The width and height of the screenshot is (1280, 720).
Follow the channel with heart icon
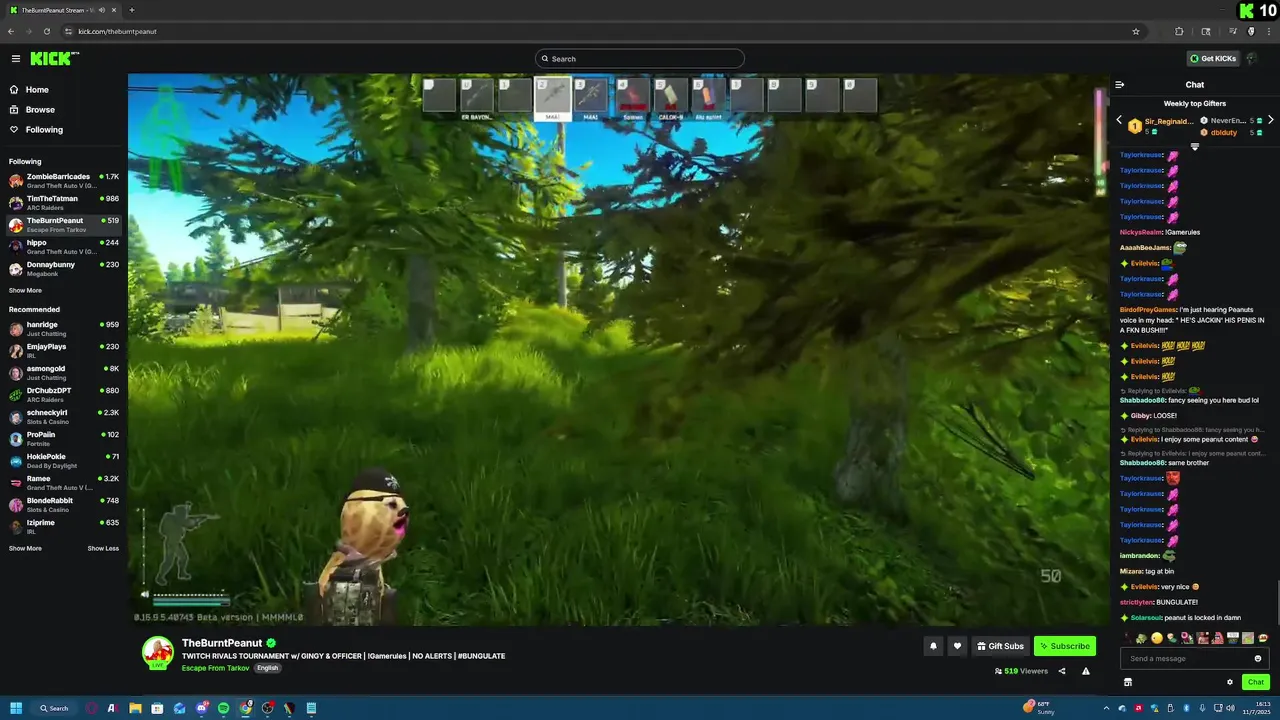[957, 646]
